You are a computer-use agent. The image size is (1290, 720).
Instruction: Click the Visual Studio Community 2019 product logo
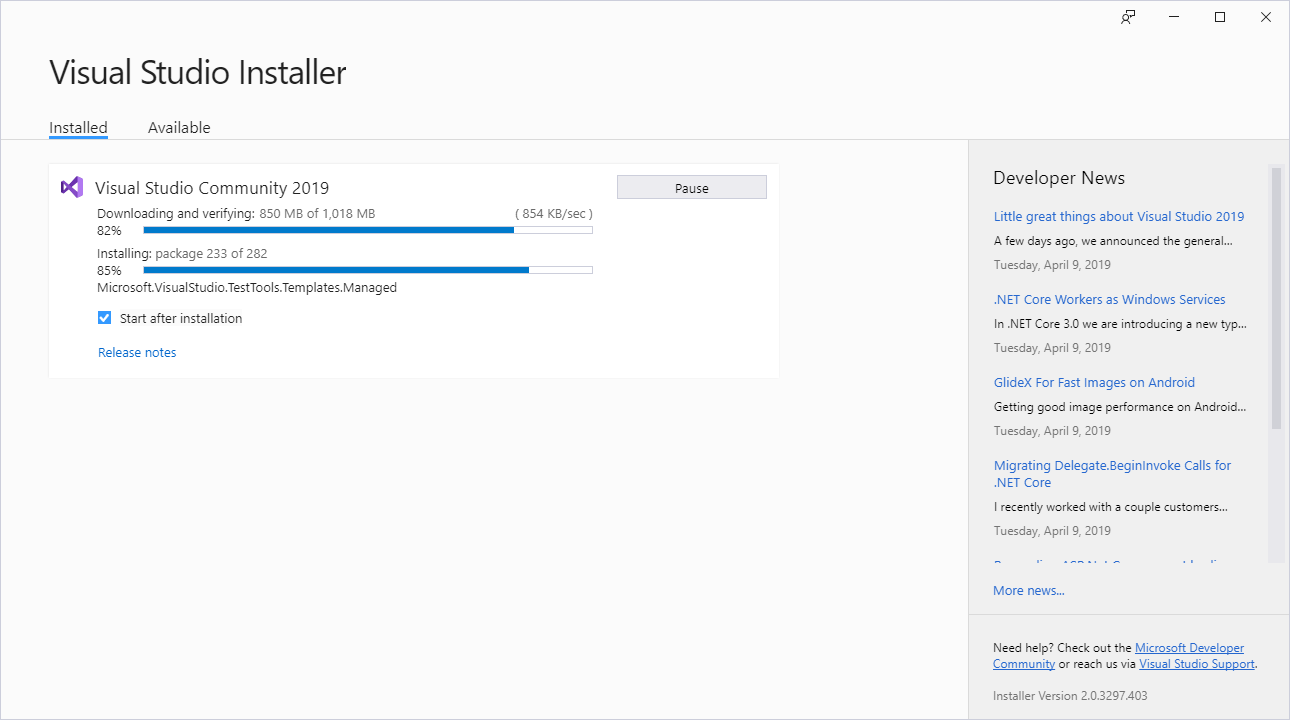71,187
